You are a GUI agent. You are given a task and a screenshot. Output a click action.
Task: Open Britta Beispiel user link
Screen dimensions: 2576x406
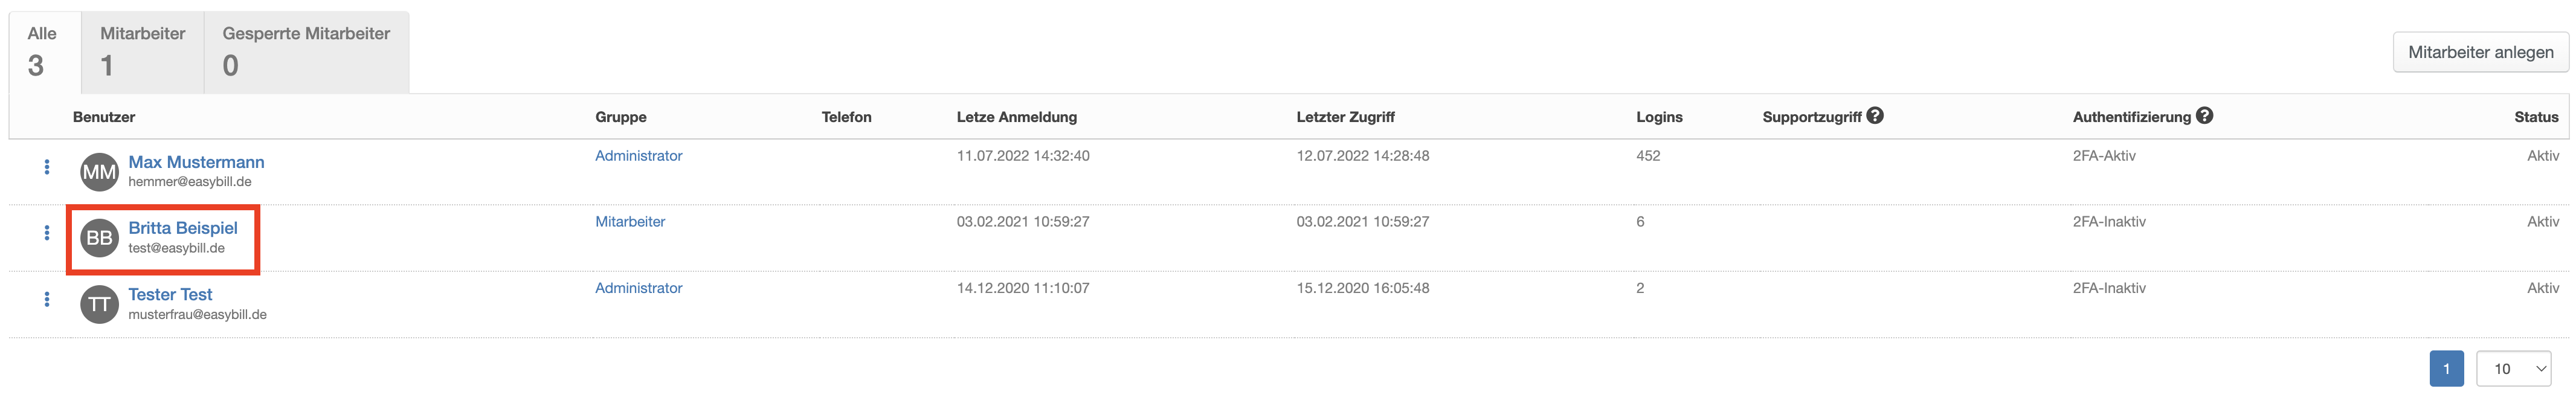pos(183,228)
